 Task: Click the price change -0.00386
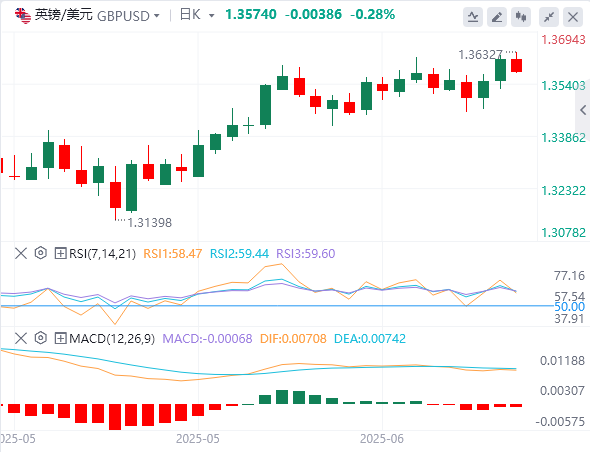[313, 15]
